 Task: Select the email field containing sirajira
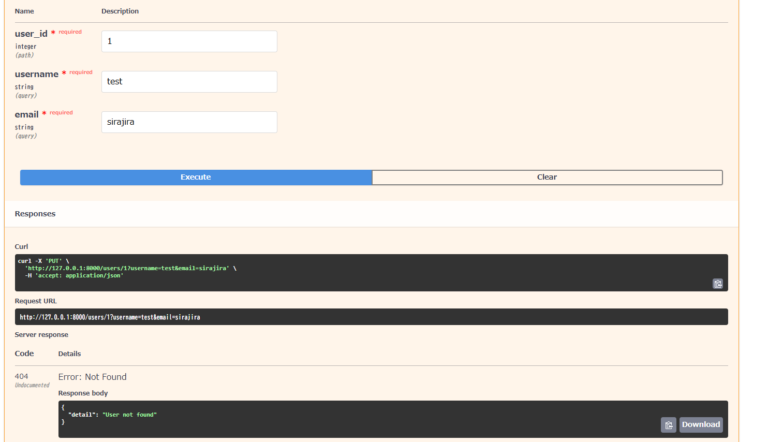click(x=189, y=122)
